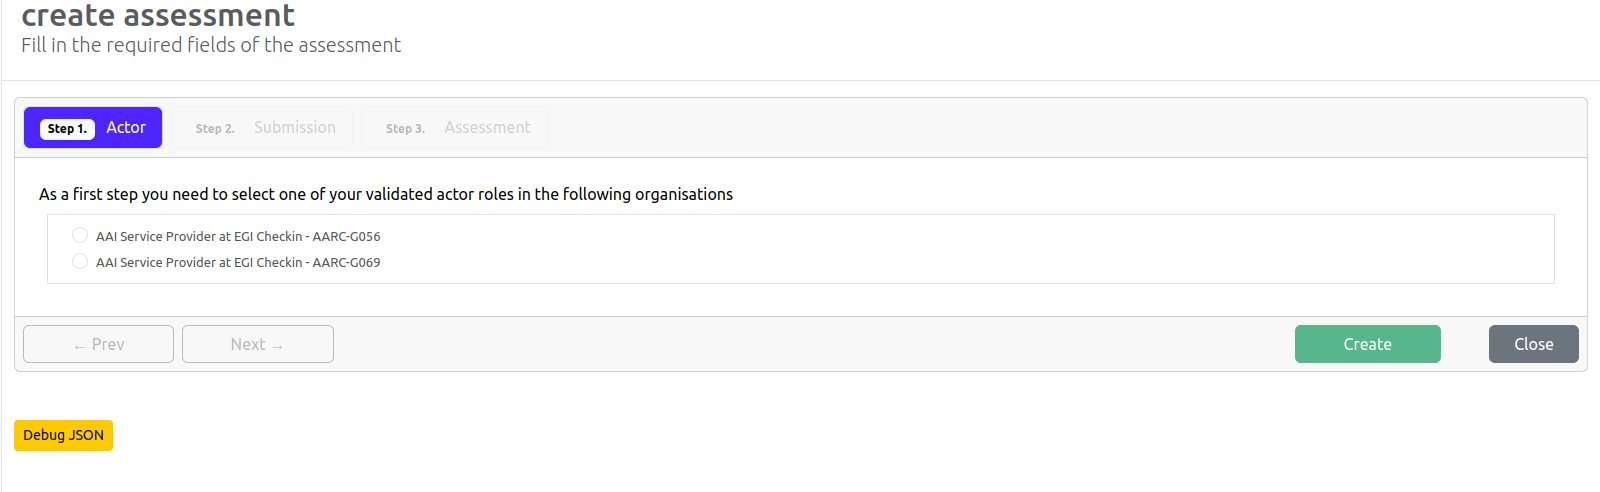Screen dimensions: 1600x492
Task: Dismiss the form with the Close button
Action: point(1534,344)
